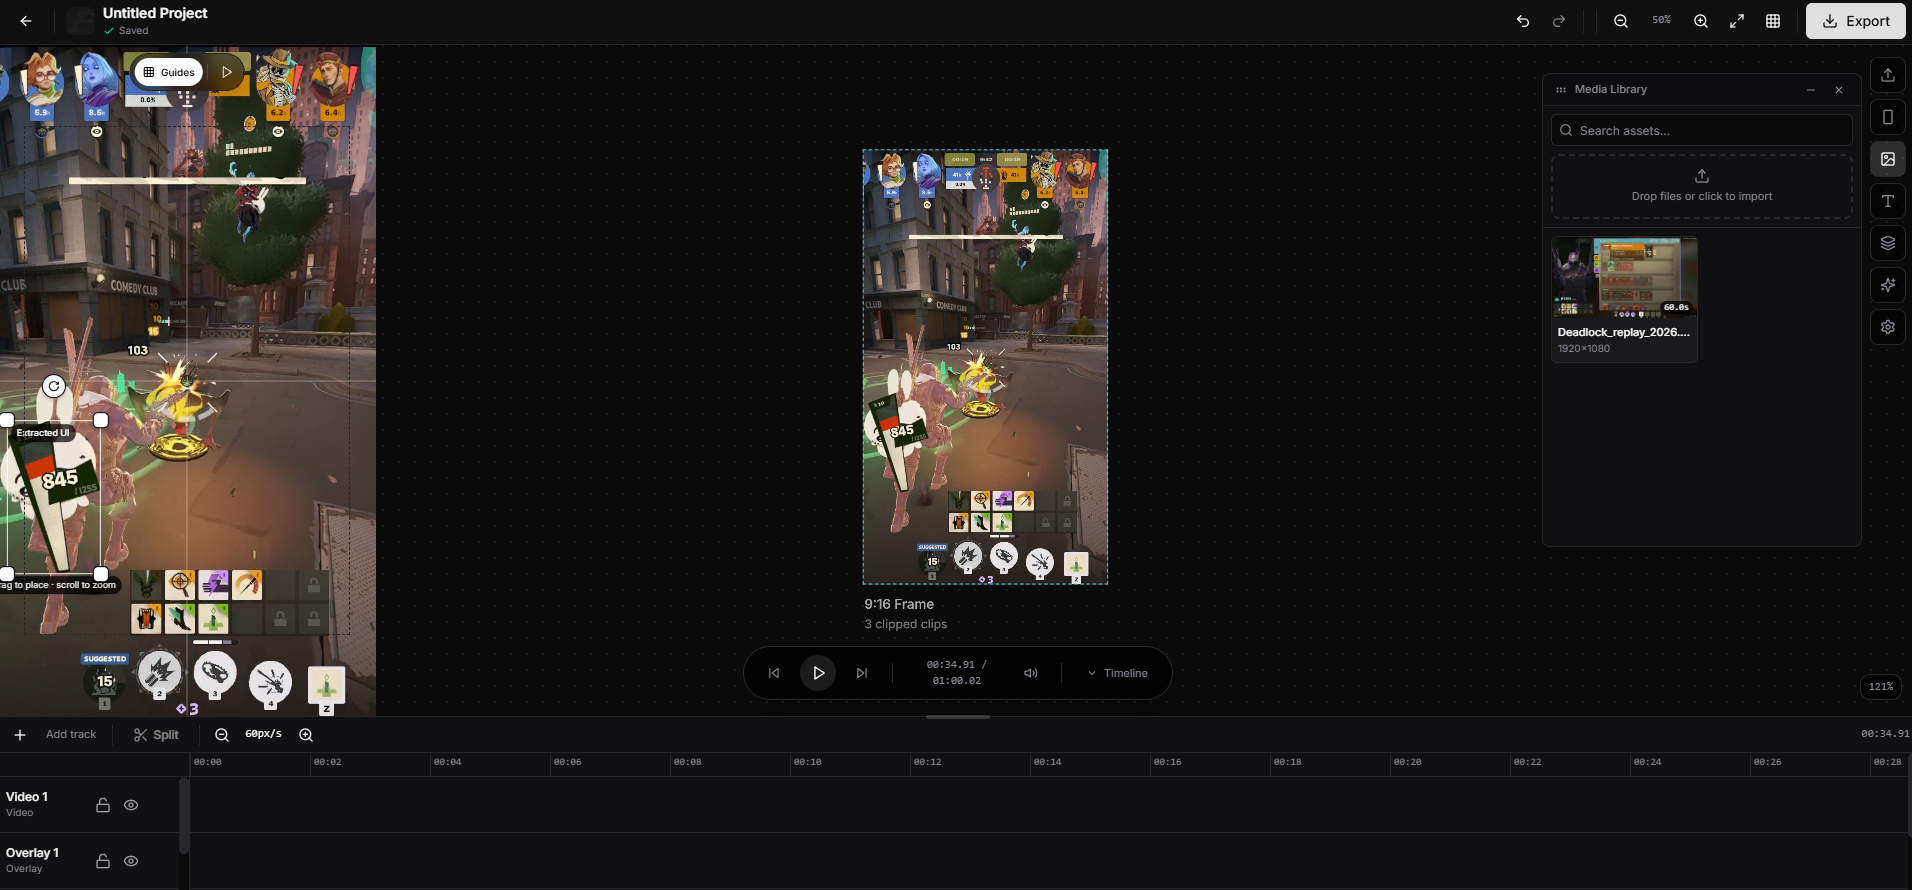Click the 00:10 mark on timeline ruler

(808, 762)
